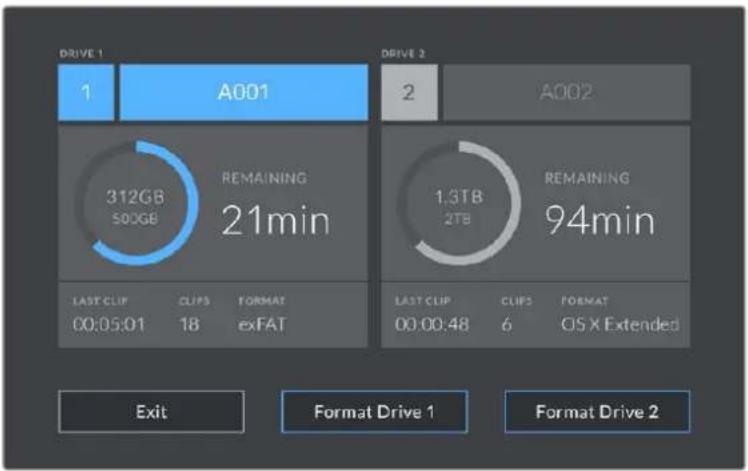Click last clip time 00:05:01
The width and height of the screenshot is (748, 471).
coord(109,324)
